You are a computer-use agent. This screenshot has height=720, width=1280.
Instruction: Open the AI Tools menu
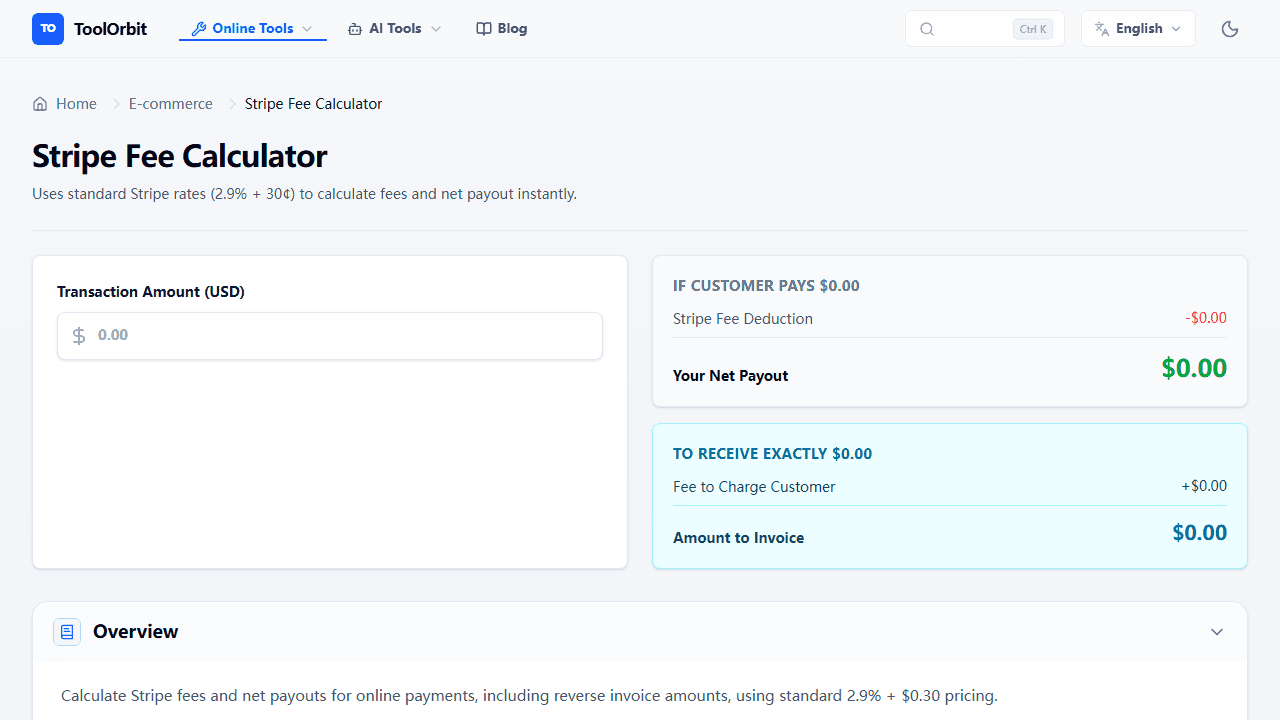(x=395, y=29)
